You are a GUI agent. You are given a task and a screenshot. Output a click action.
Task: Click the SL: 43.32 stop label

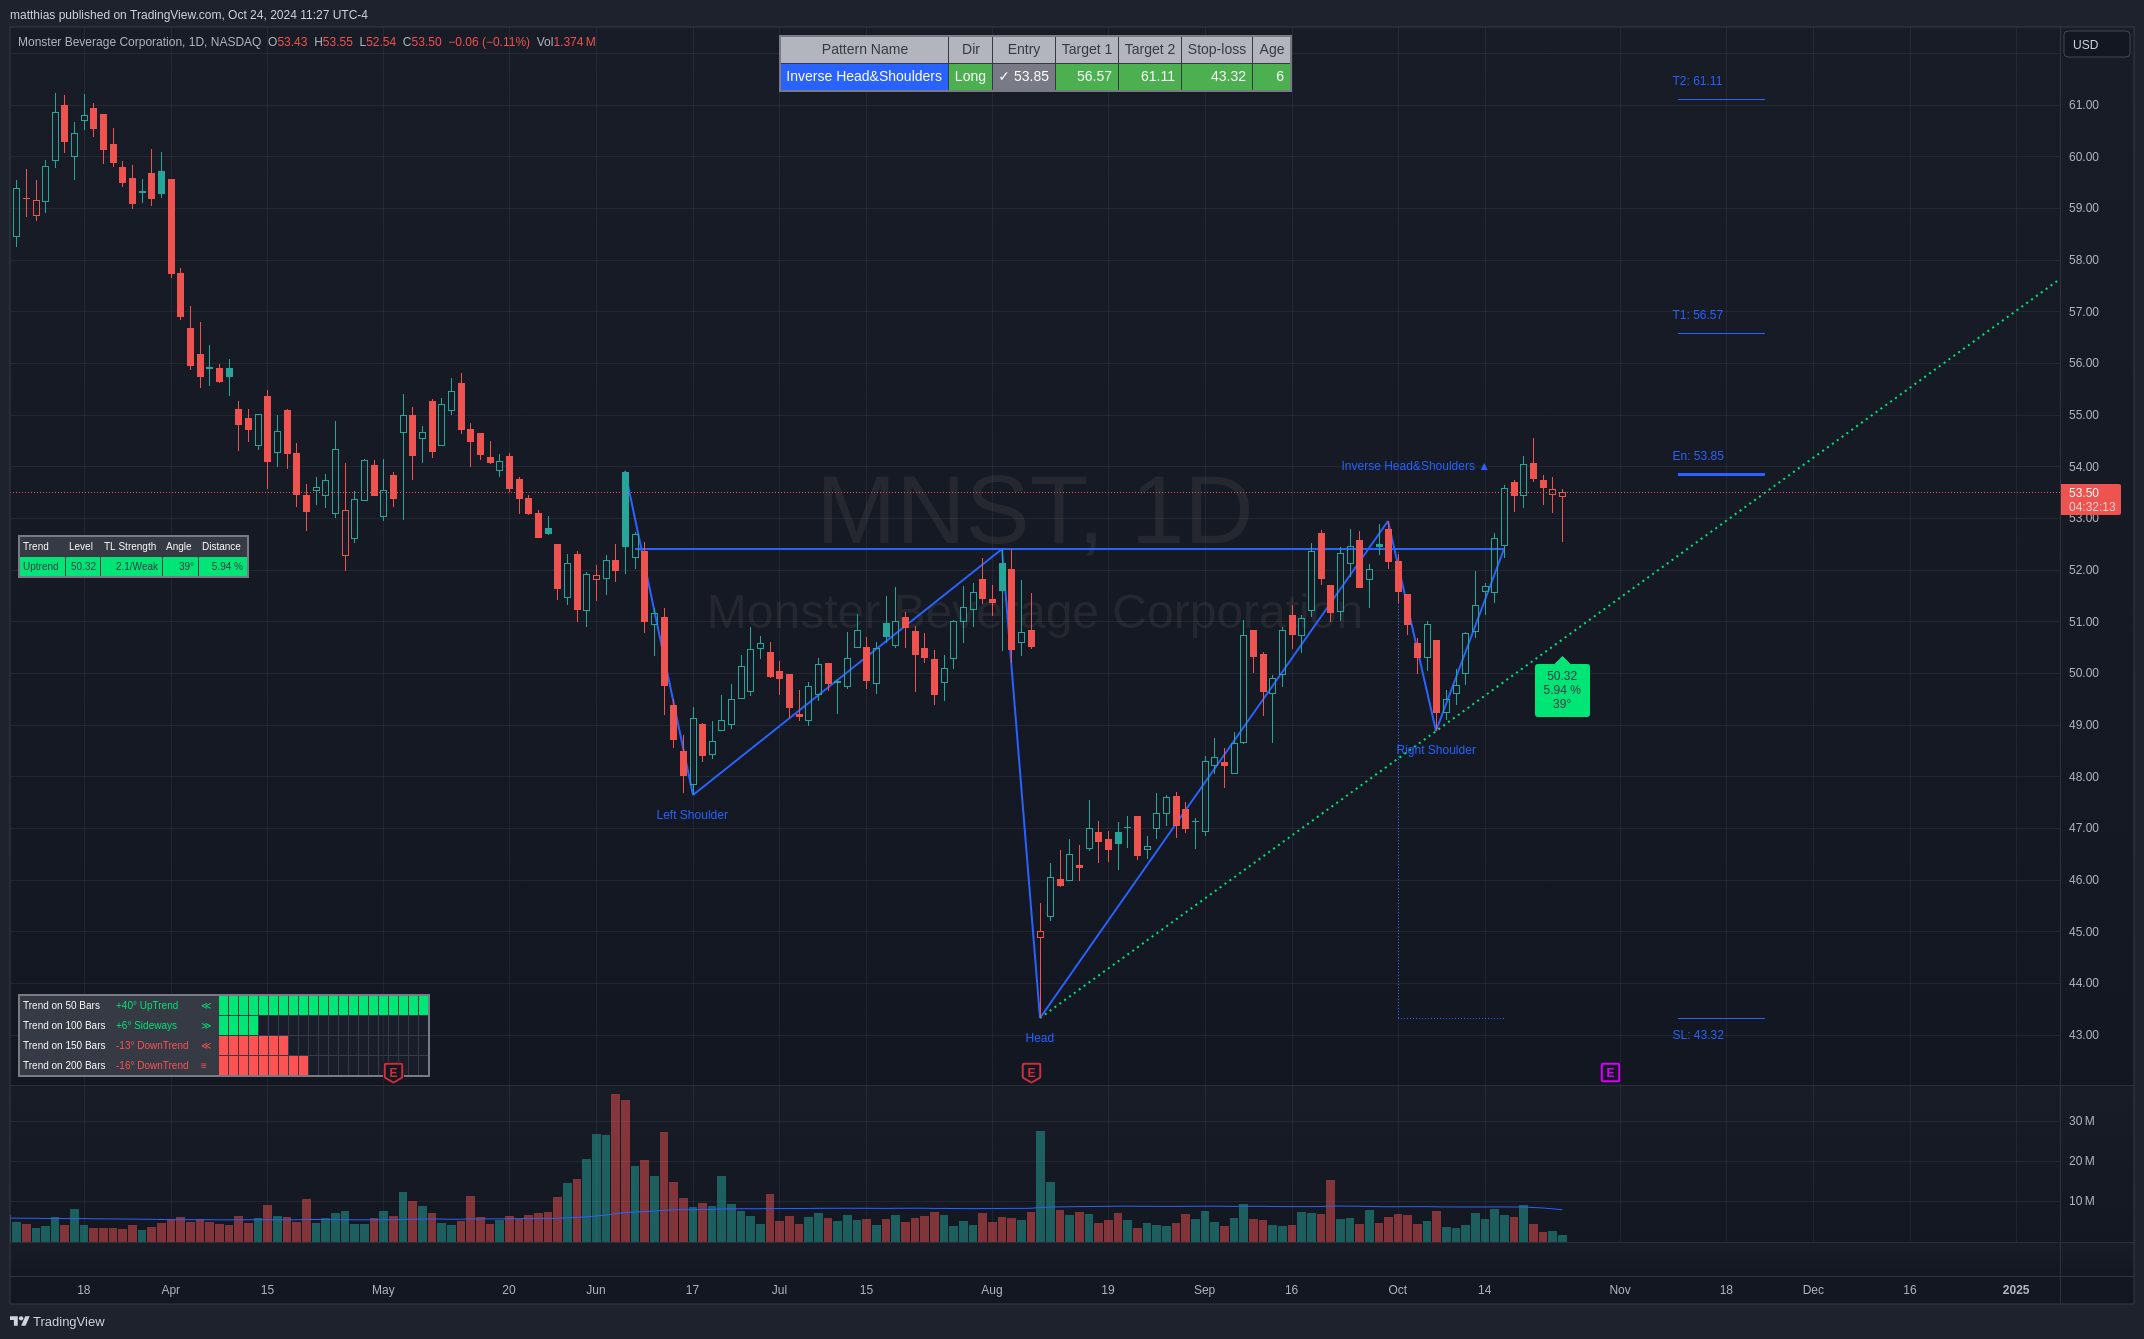click(1698, 1035)
